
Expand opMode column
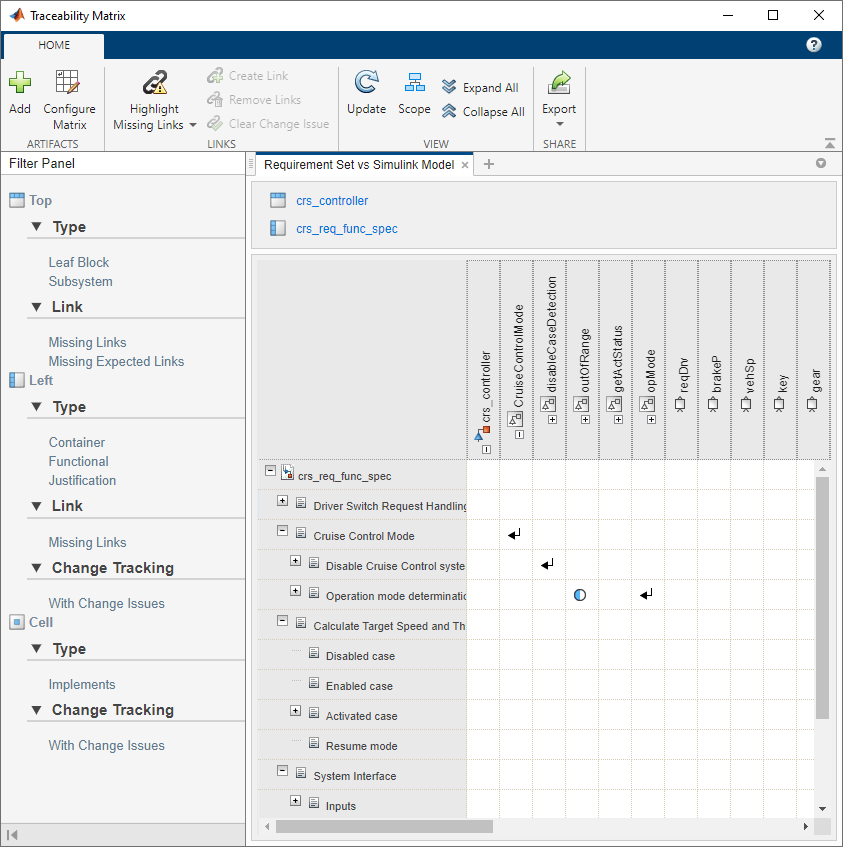pos(651,420)
